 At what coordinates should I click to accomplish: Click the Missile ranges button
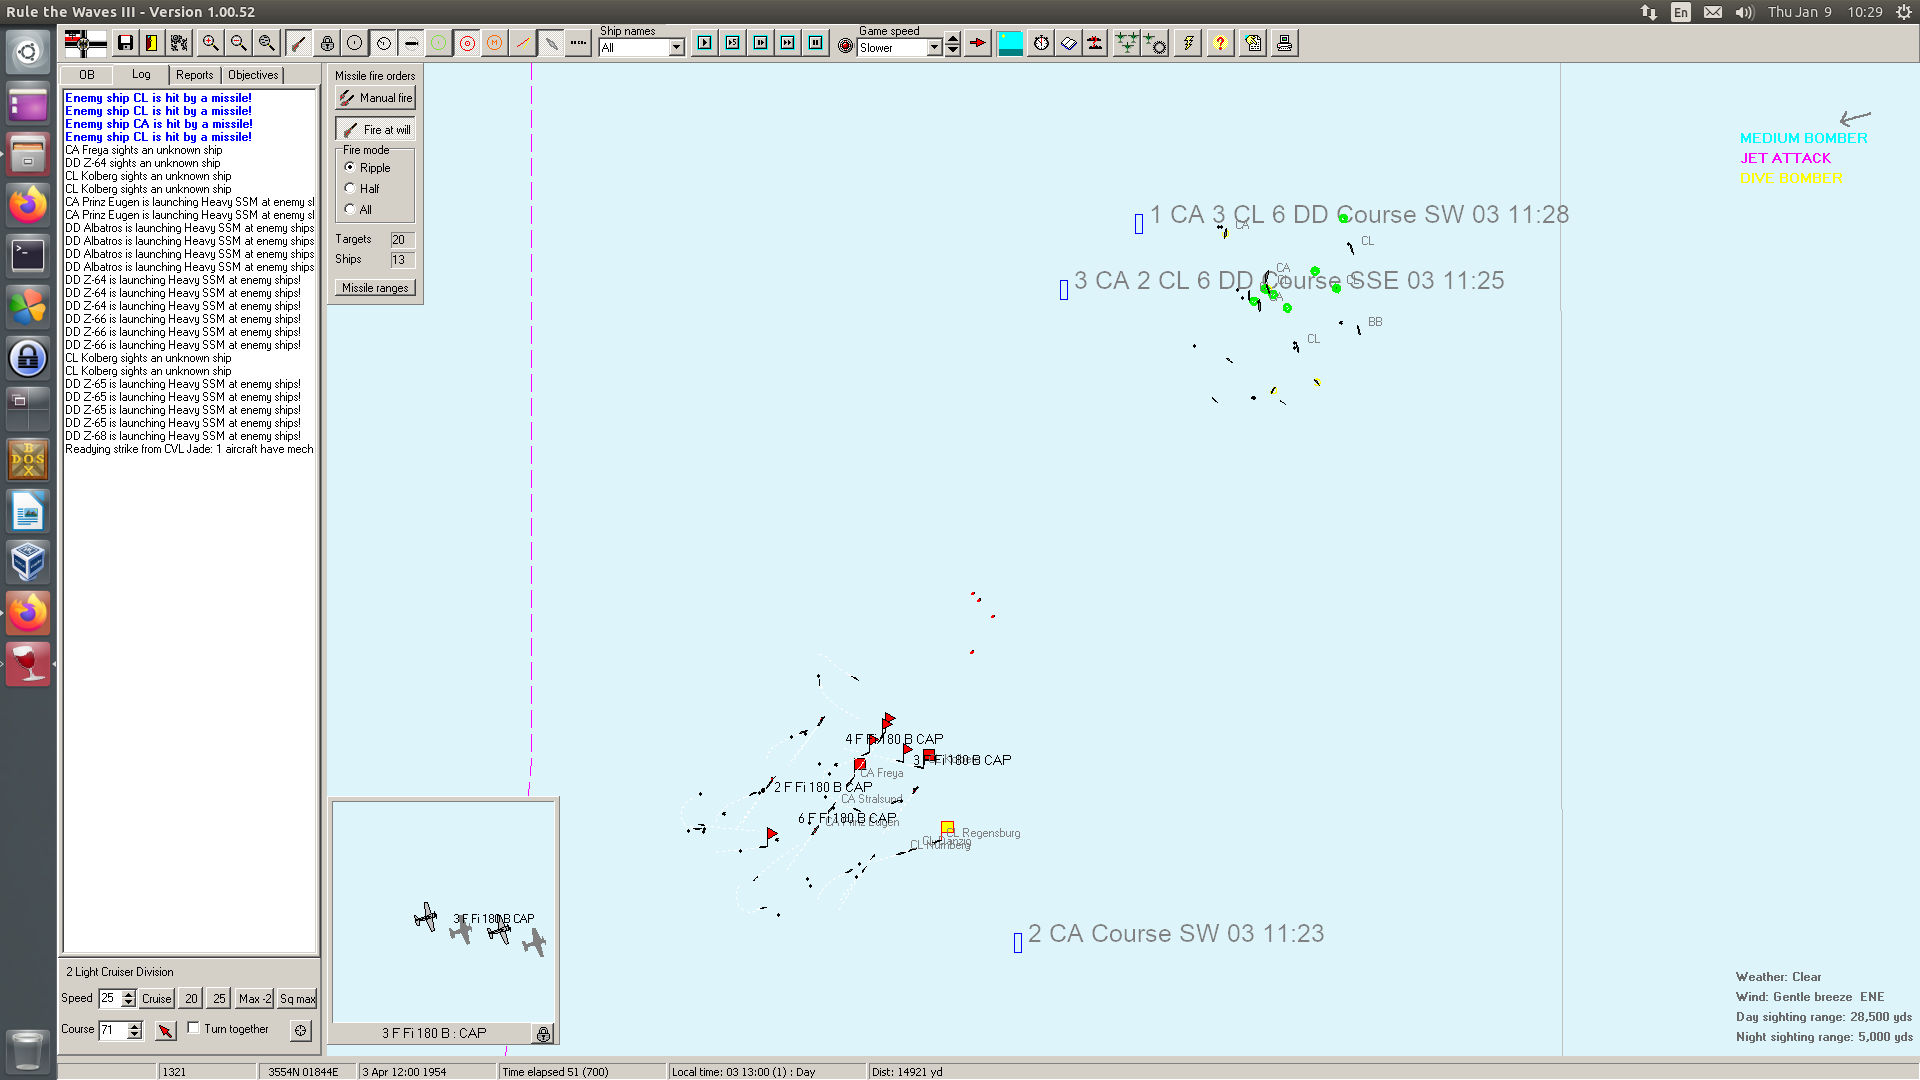tap(375, 288)
